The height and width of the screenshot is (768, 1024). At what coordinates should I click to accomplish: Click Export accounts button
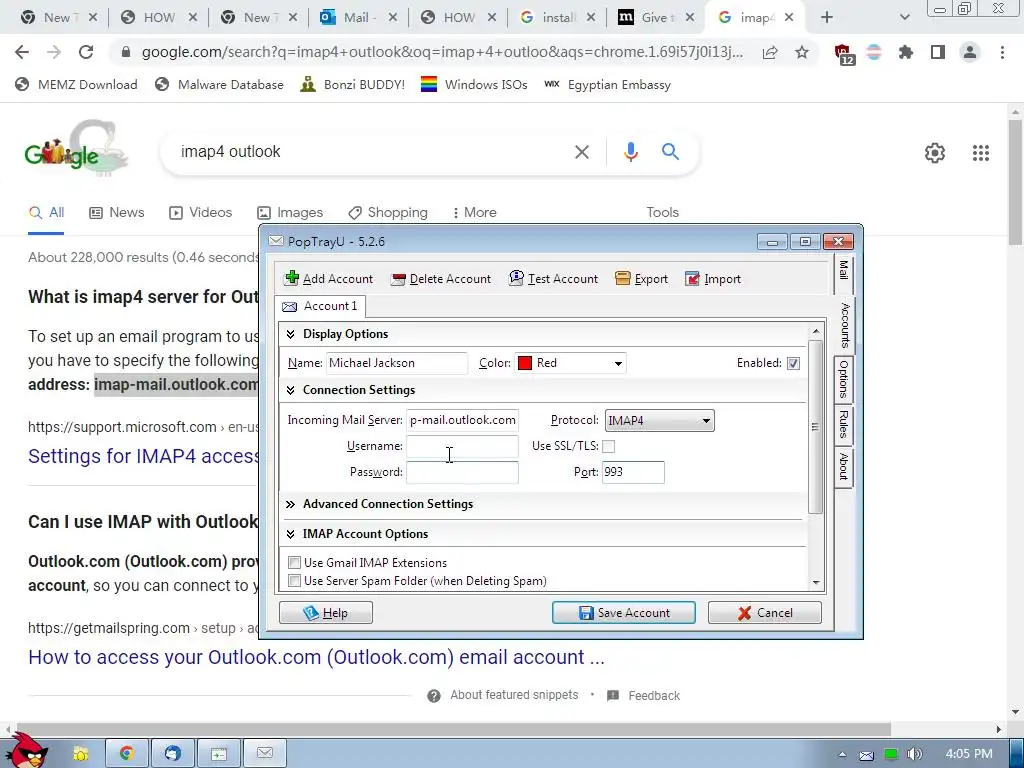pyautogui.click(x=641, y=279)
